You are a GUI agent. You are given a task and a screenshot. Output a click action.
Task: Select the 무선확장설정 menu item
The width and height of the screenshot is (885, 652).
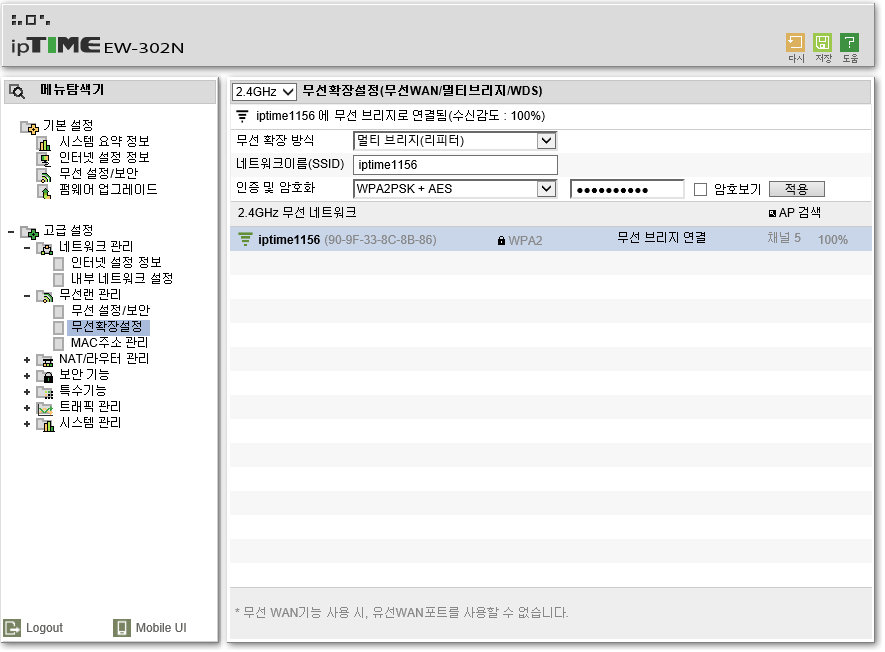(x=107, y=327)
